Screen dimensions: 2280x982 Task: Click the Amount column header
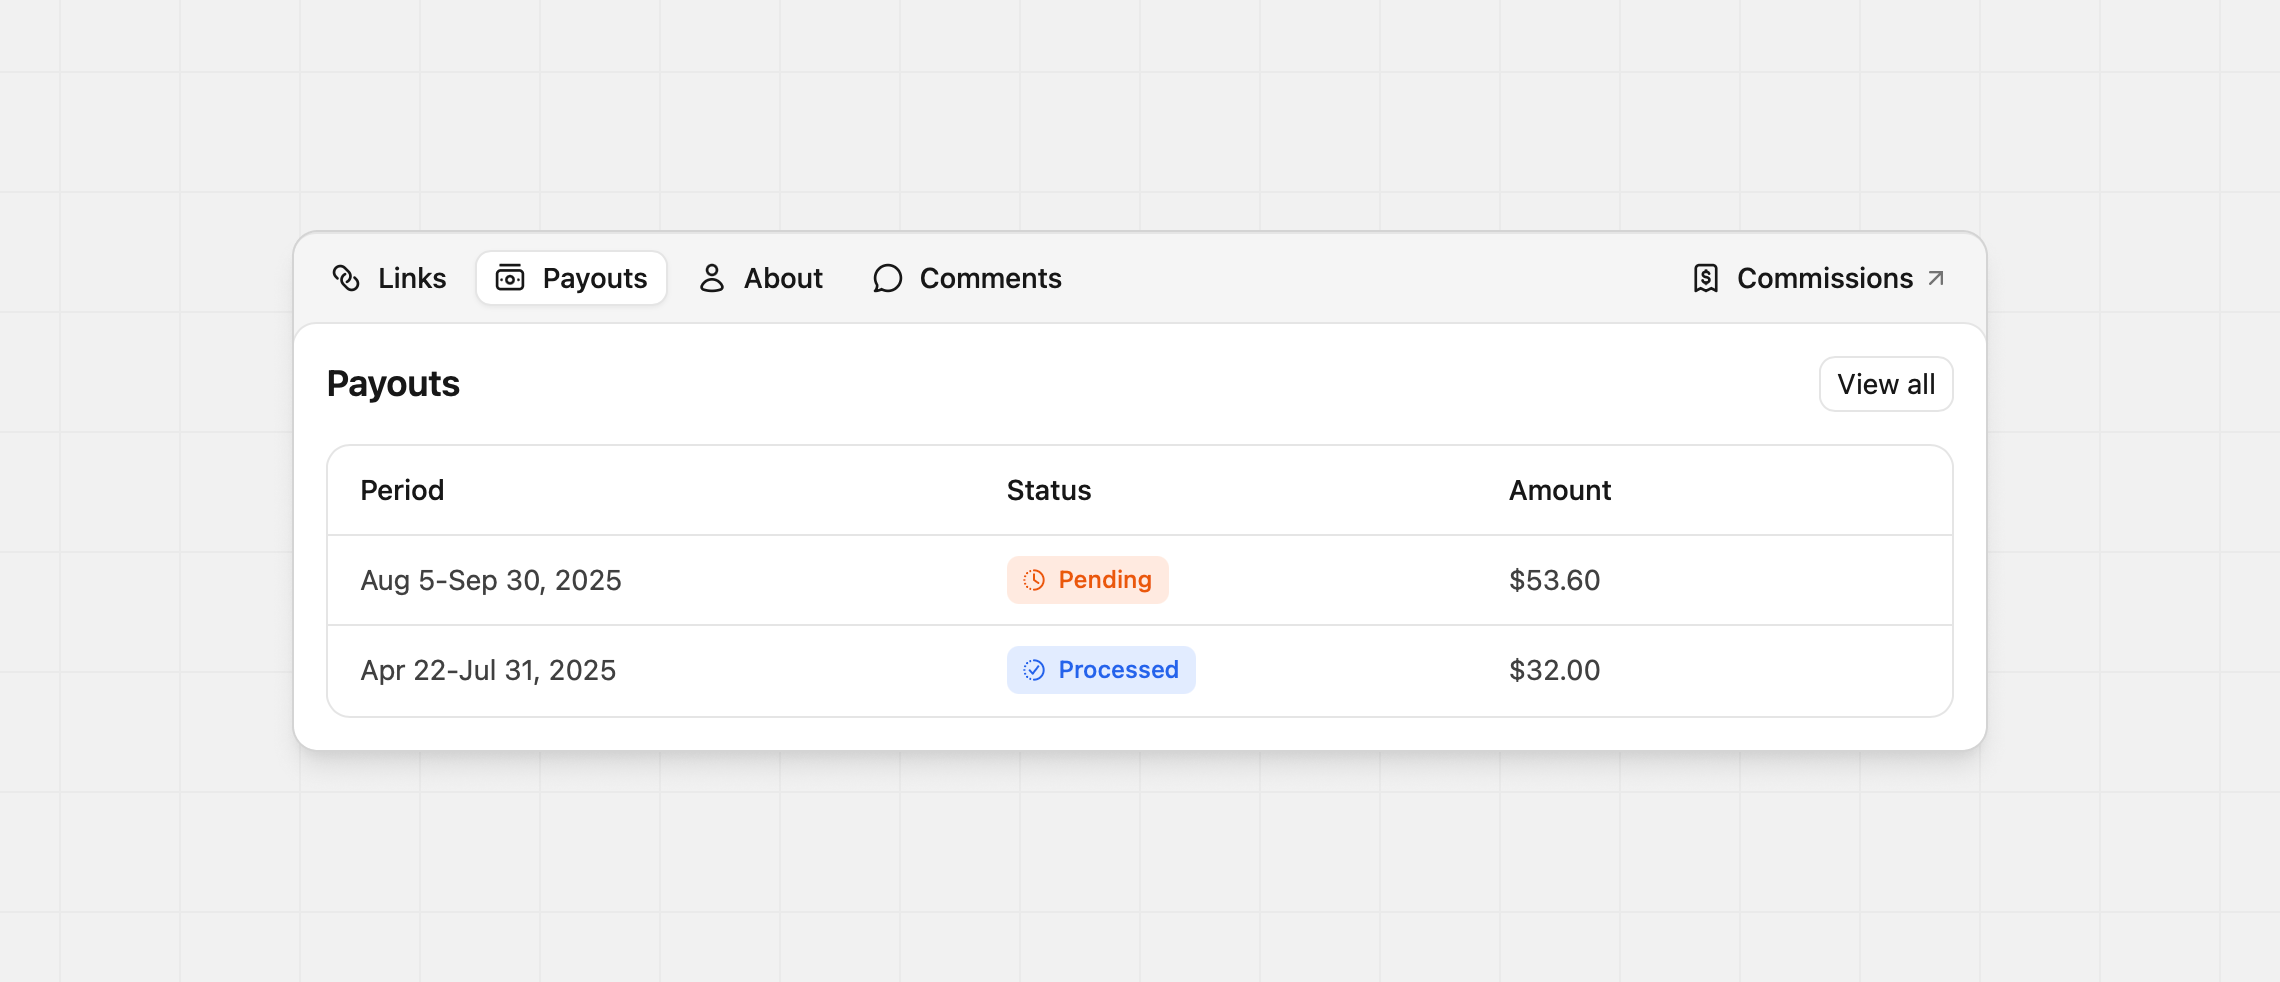pyautogui.click(x=1560, y=490)
